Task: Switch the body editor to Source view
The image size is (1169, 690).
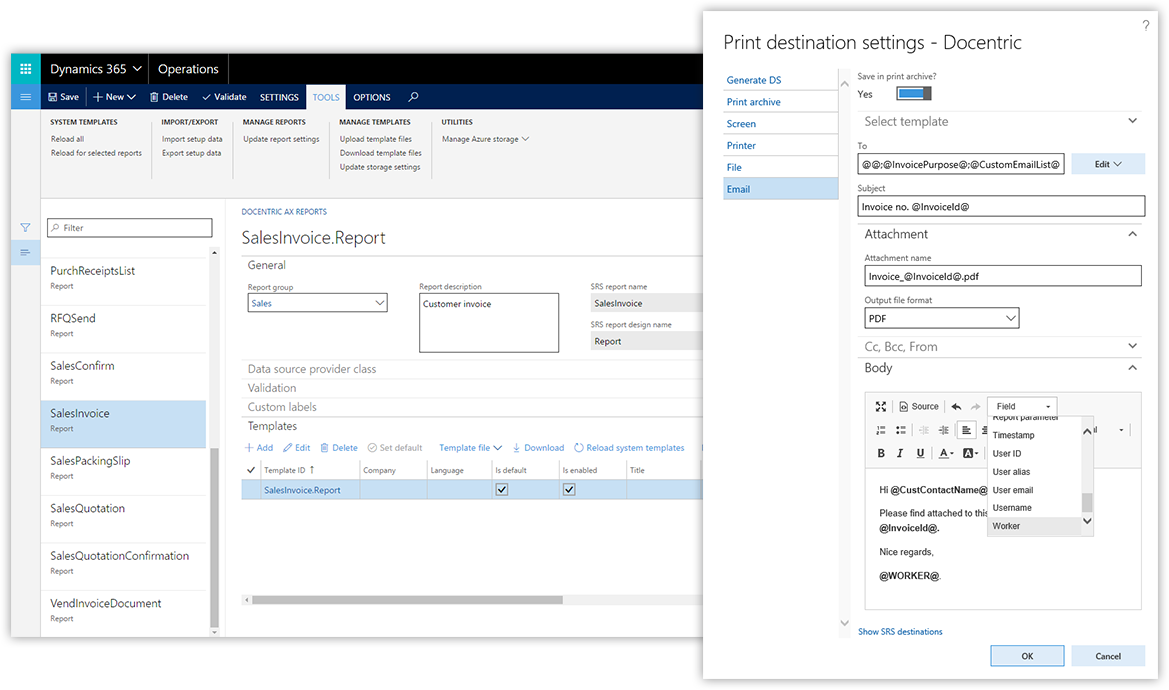Action: point(918,406)
